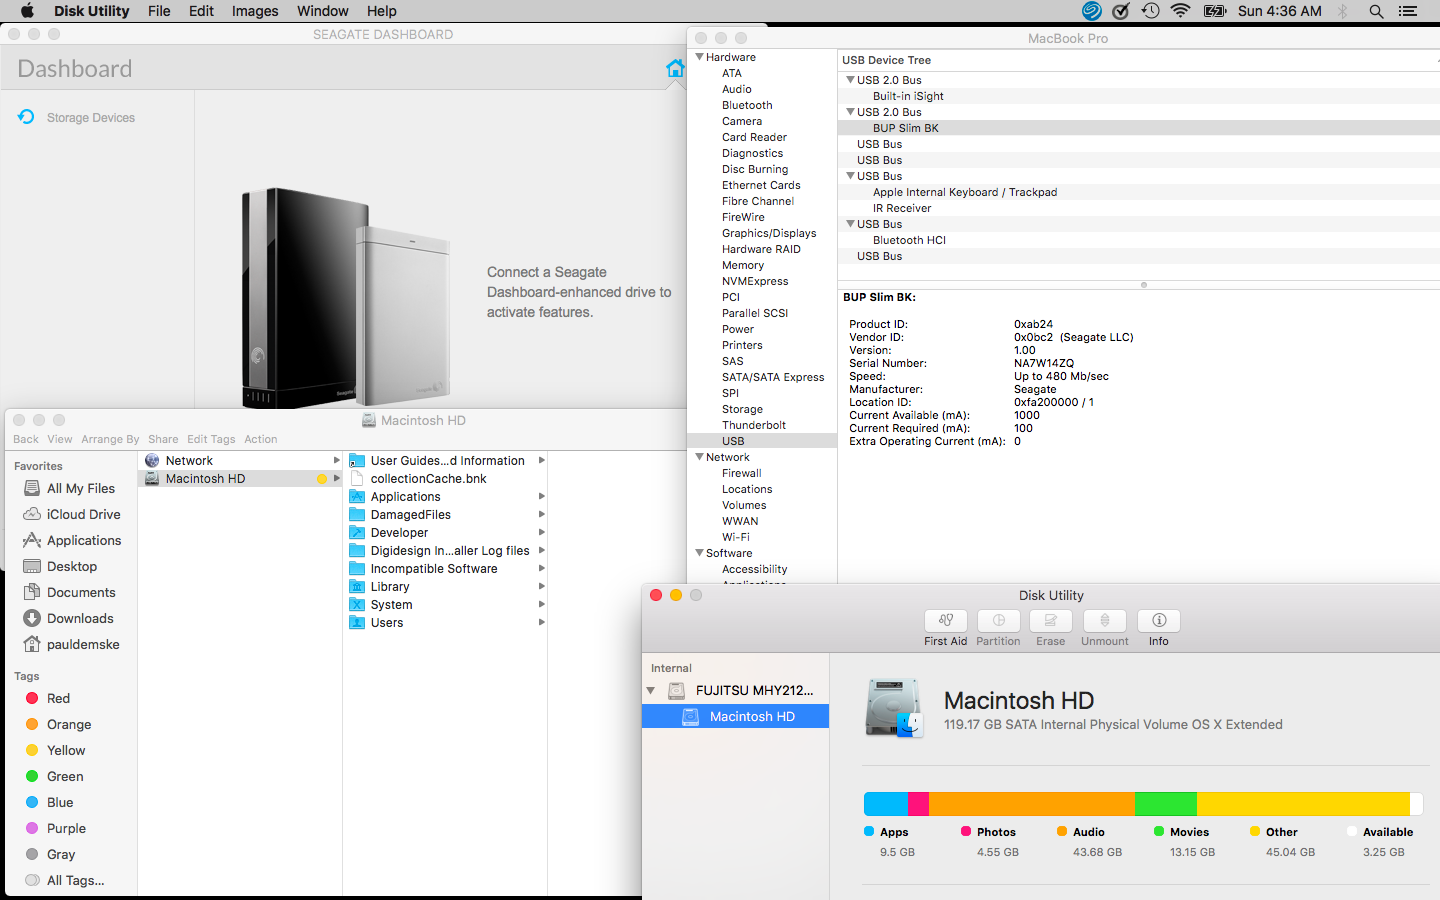The width and height of the screenshot is (1440, 900).
Task: Run First Aid in Disk Utility toolbar
Action: (x=945, y=621)
